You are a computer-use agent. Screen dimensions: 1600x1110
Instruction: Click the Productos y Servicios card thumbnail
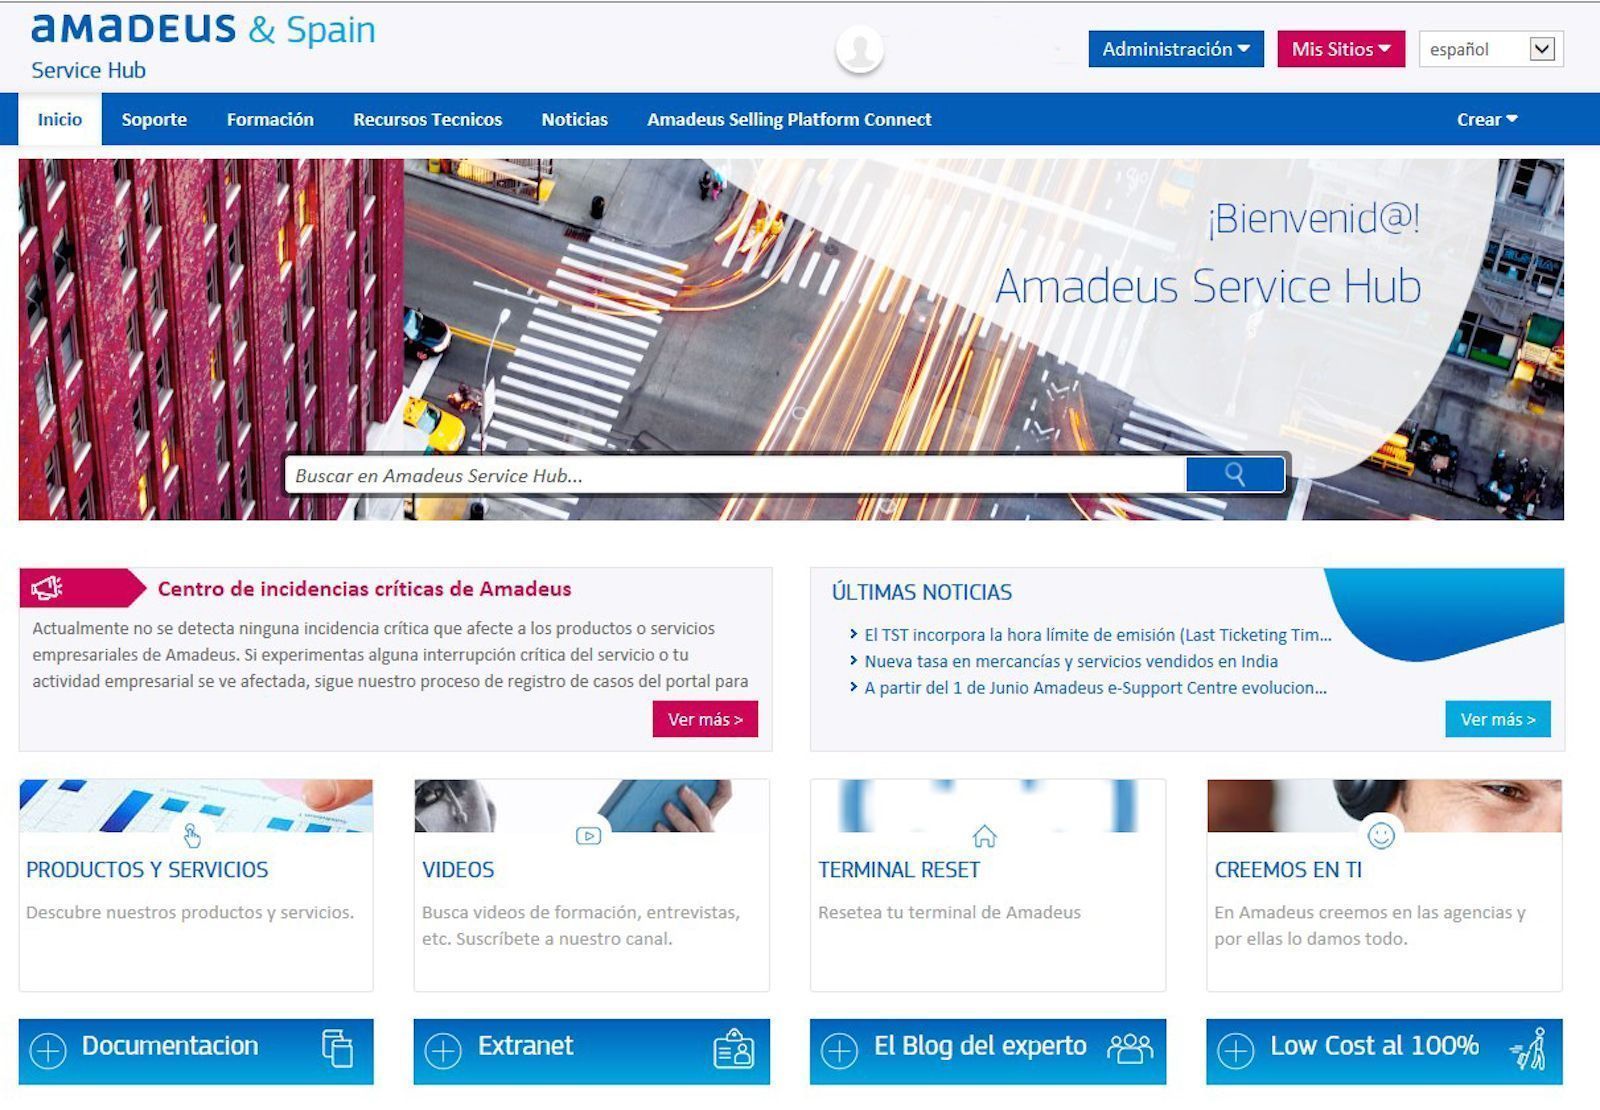pos(196,806)
